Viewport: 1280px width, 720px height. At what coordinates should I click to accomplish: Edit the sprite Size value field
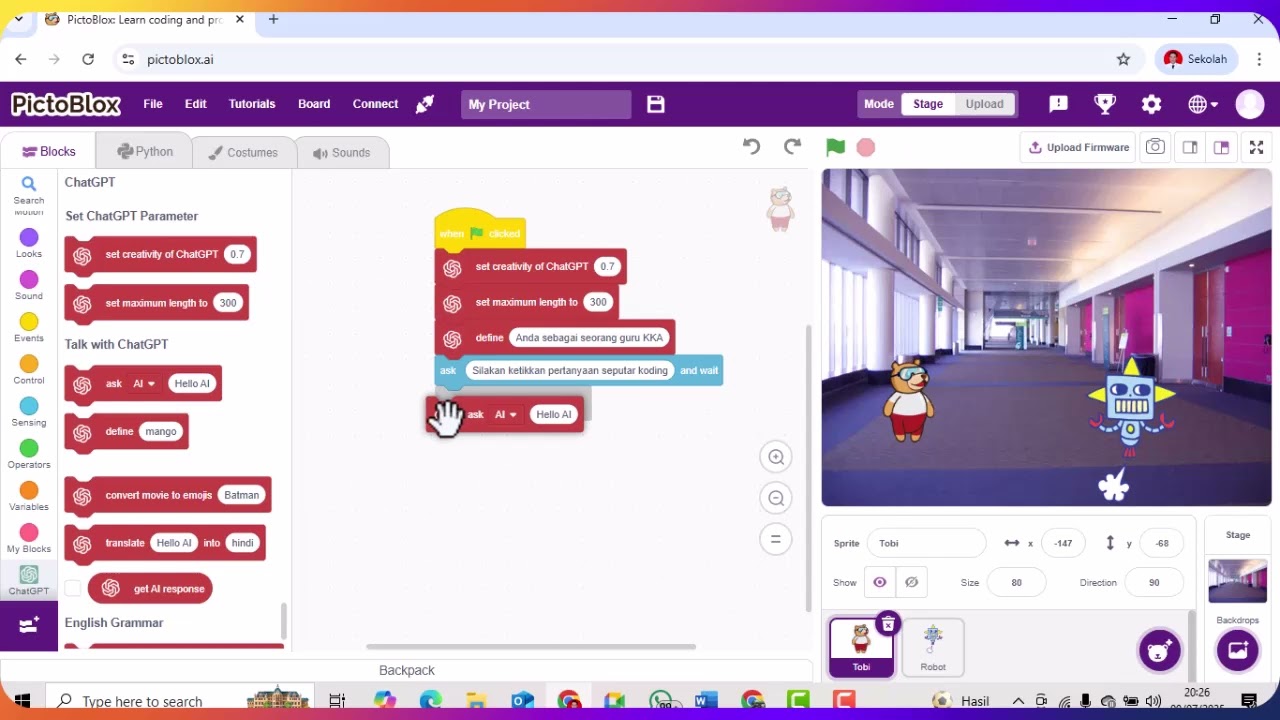coord(1017,582)
